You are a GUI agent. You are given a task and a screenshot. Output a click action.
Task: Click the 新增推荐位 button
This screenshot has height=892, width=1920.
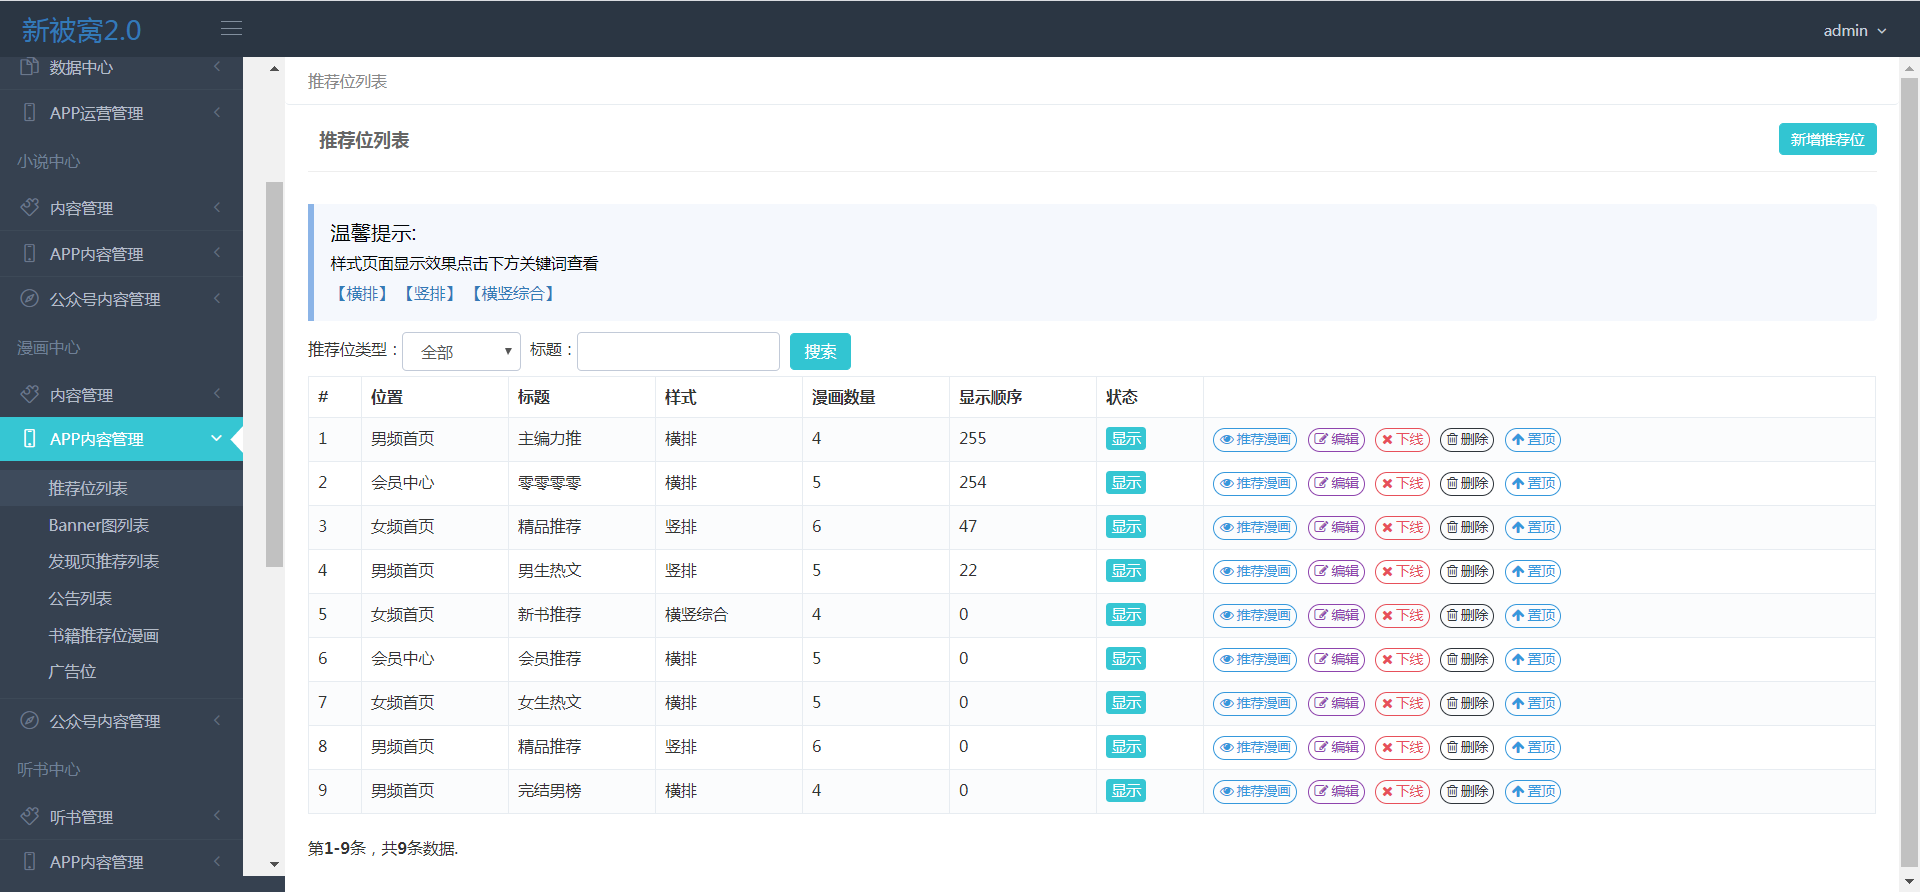coord(1827,140)
